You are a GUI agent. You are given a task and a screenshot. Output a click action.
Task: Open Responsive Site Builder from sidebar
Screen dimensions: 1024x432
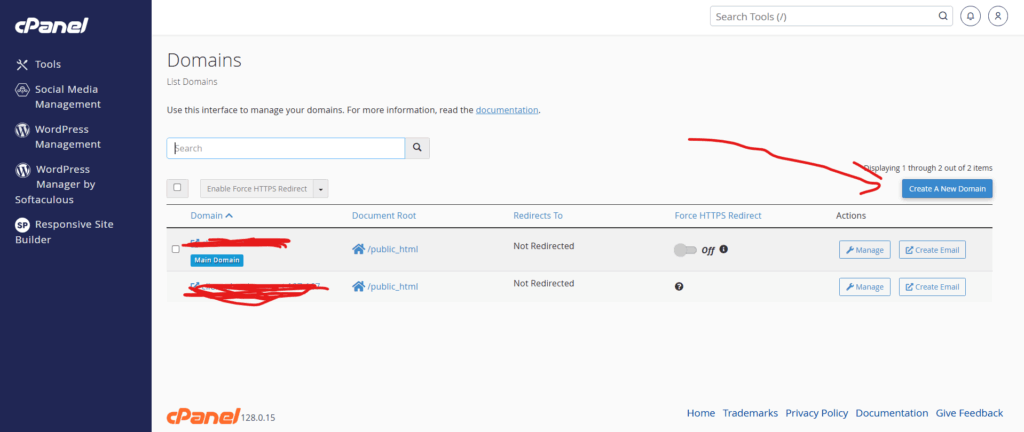click(x=75, y=232)
